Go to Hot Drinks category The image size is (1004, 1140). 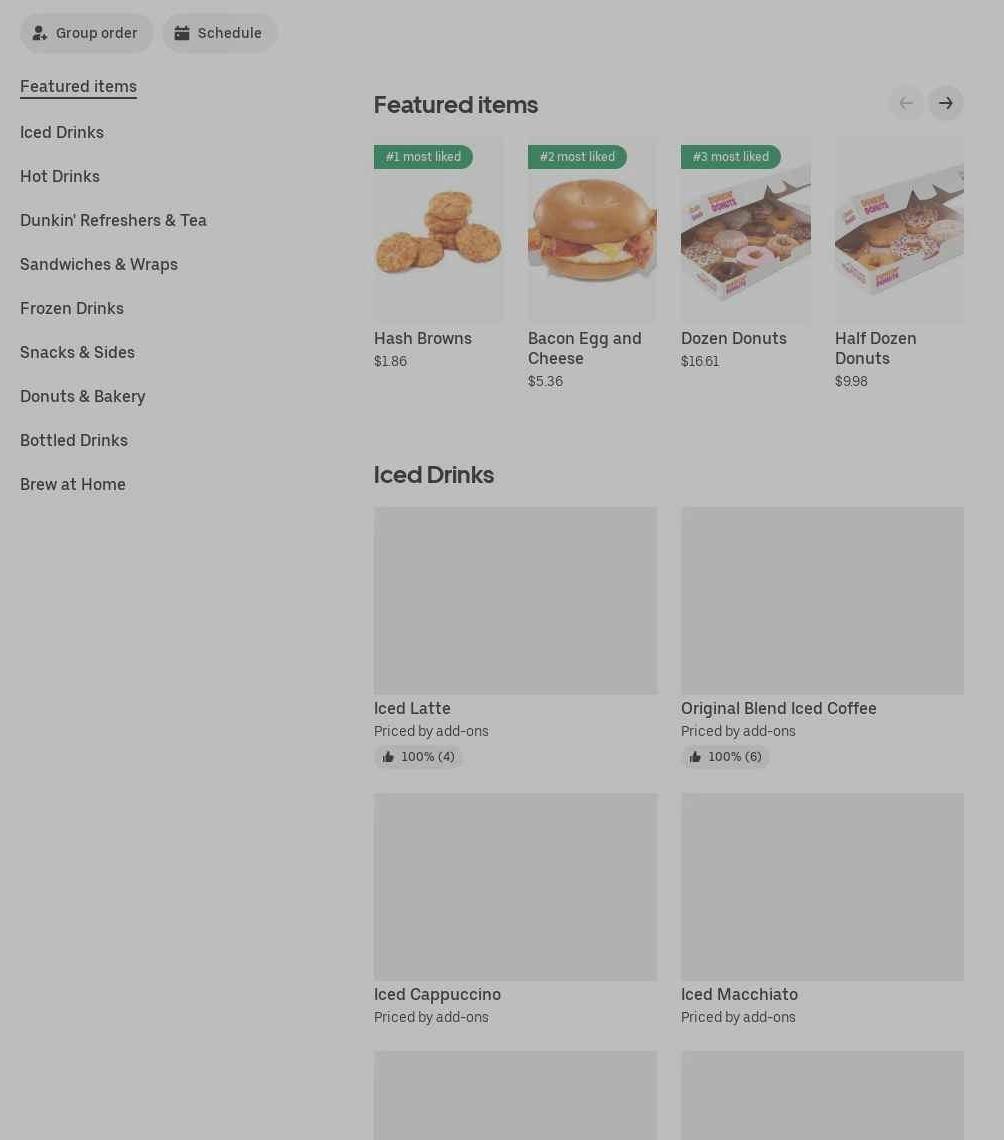60,176
